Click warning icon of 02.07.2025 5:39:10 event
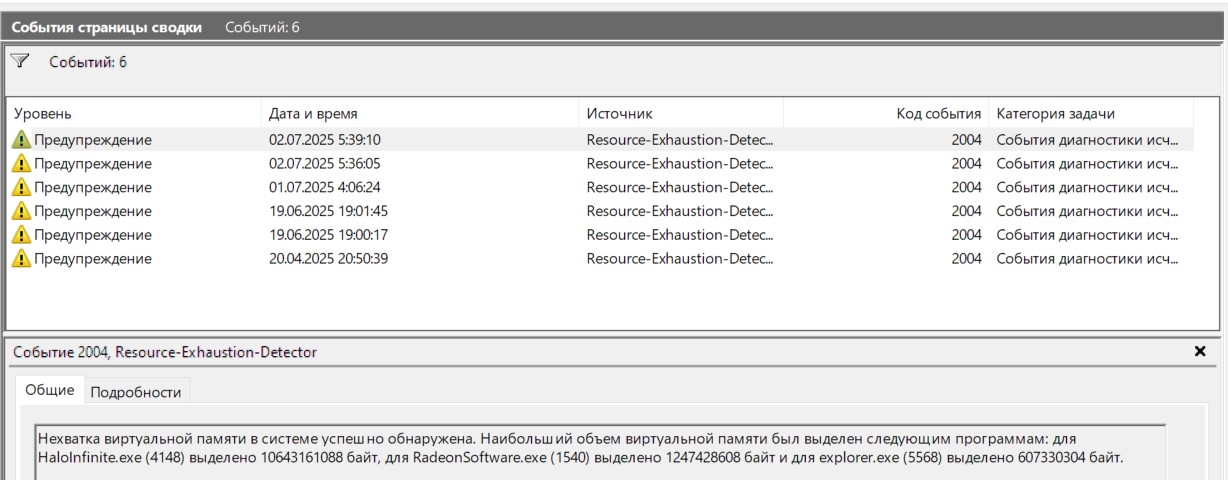This screenshot has width=1228, height=480. click(x=22, y=140)
